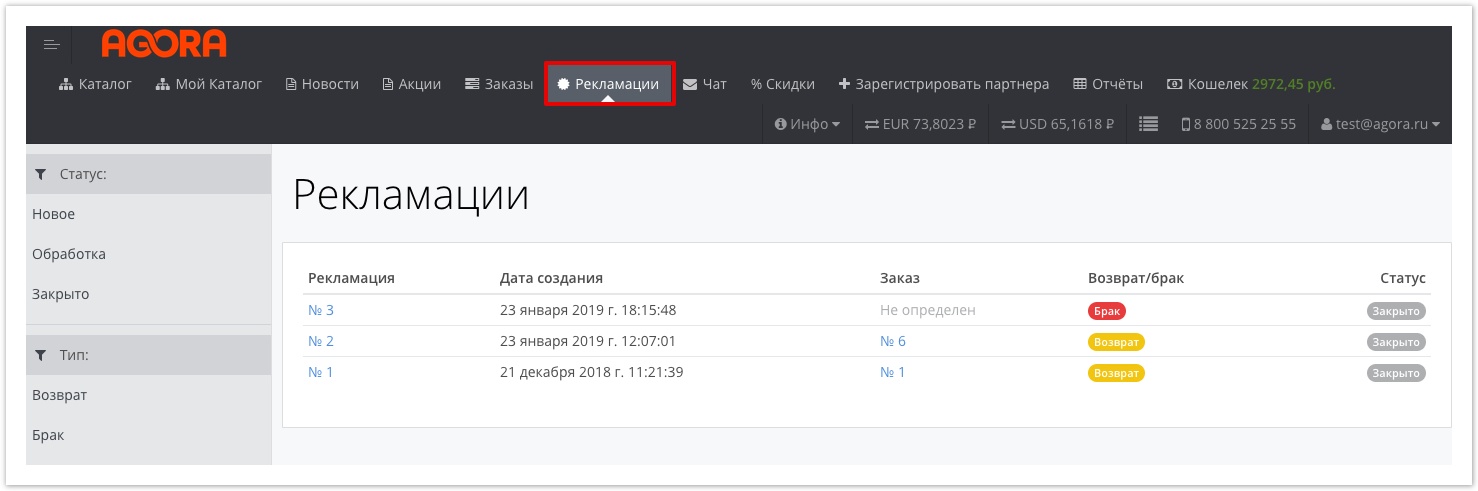
Task: Click the Не определен order text
Action: tap(928, 310)
